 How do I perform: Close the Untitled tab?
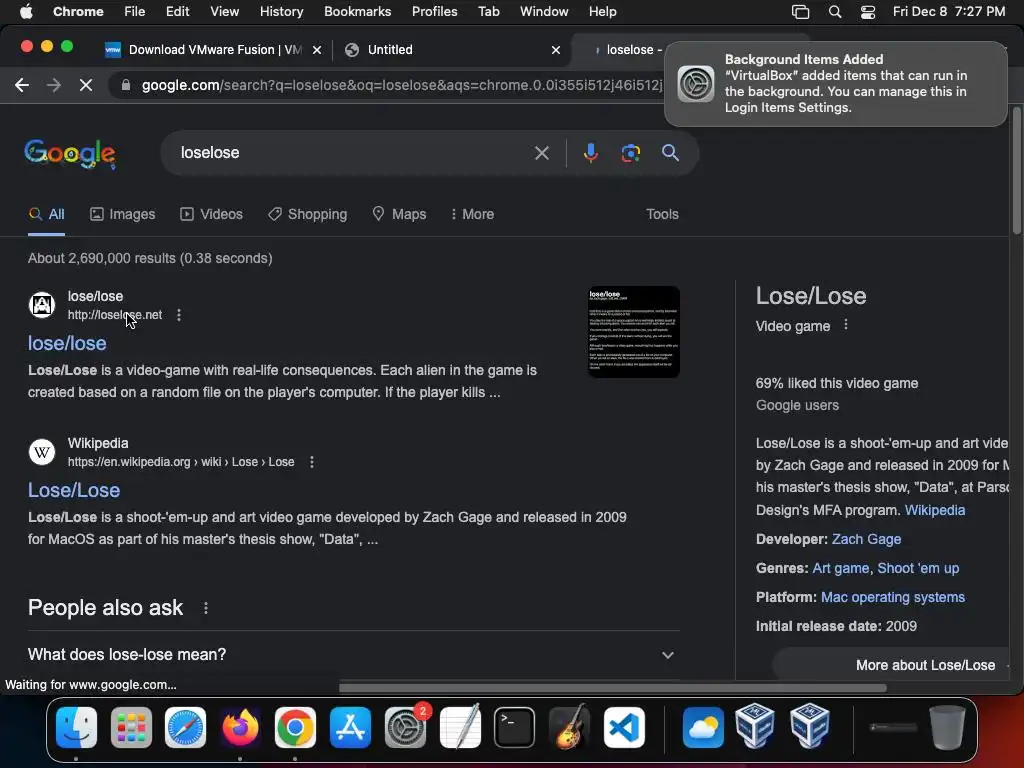[x=556, y=50]
